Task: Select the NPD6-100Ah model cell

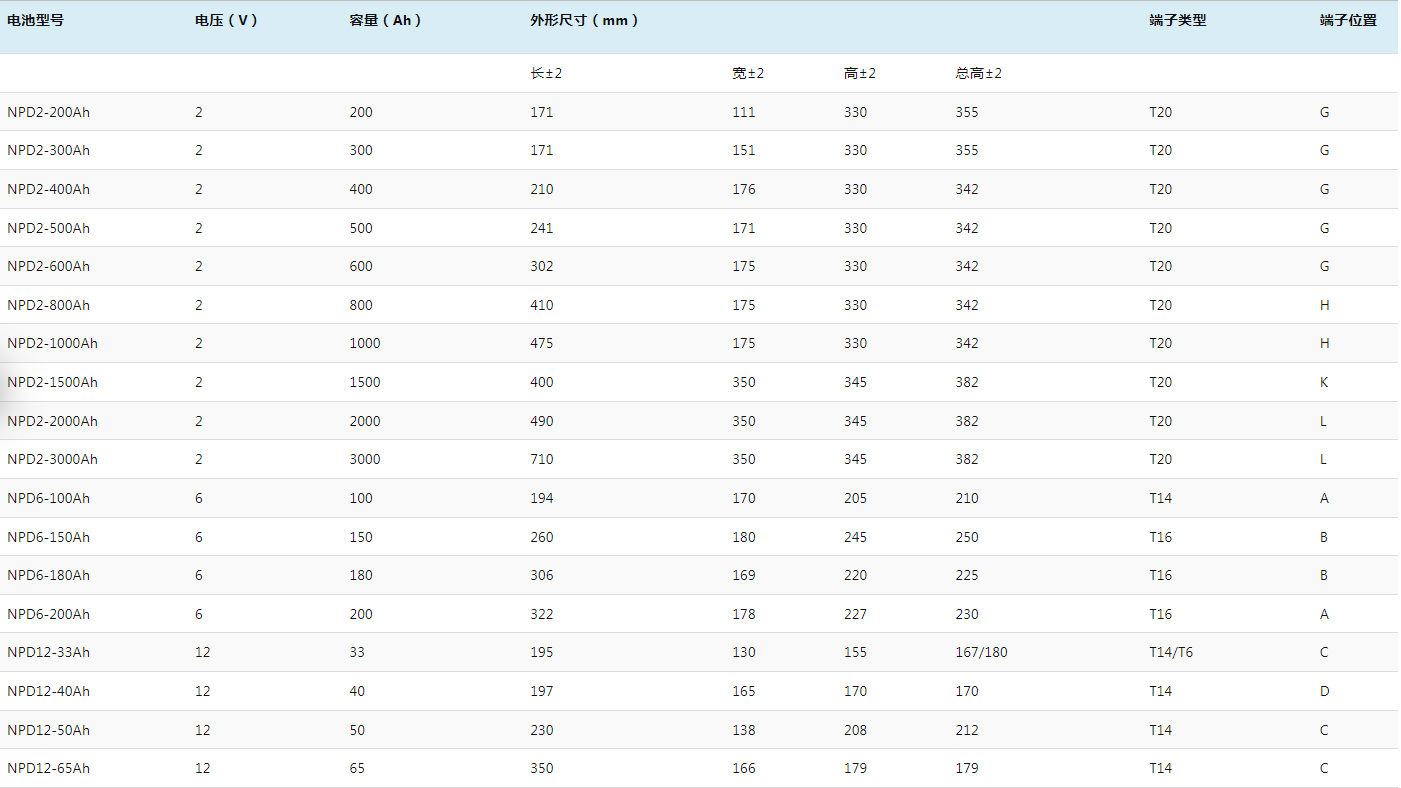Action: point(48,498)
